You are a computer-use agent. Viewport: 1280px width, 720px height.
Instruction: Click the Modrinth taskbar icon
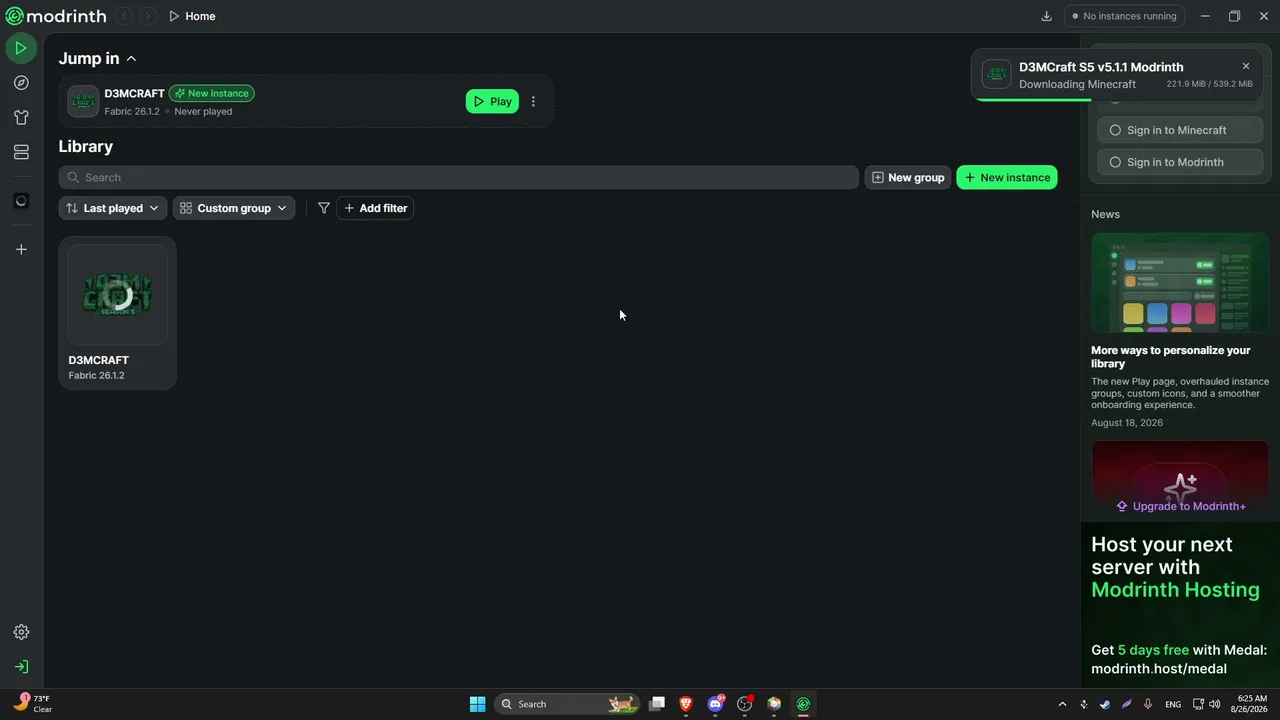(x=803, y=704)
